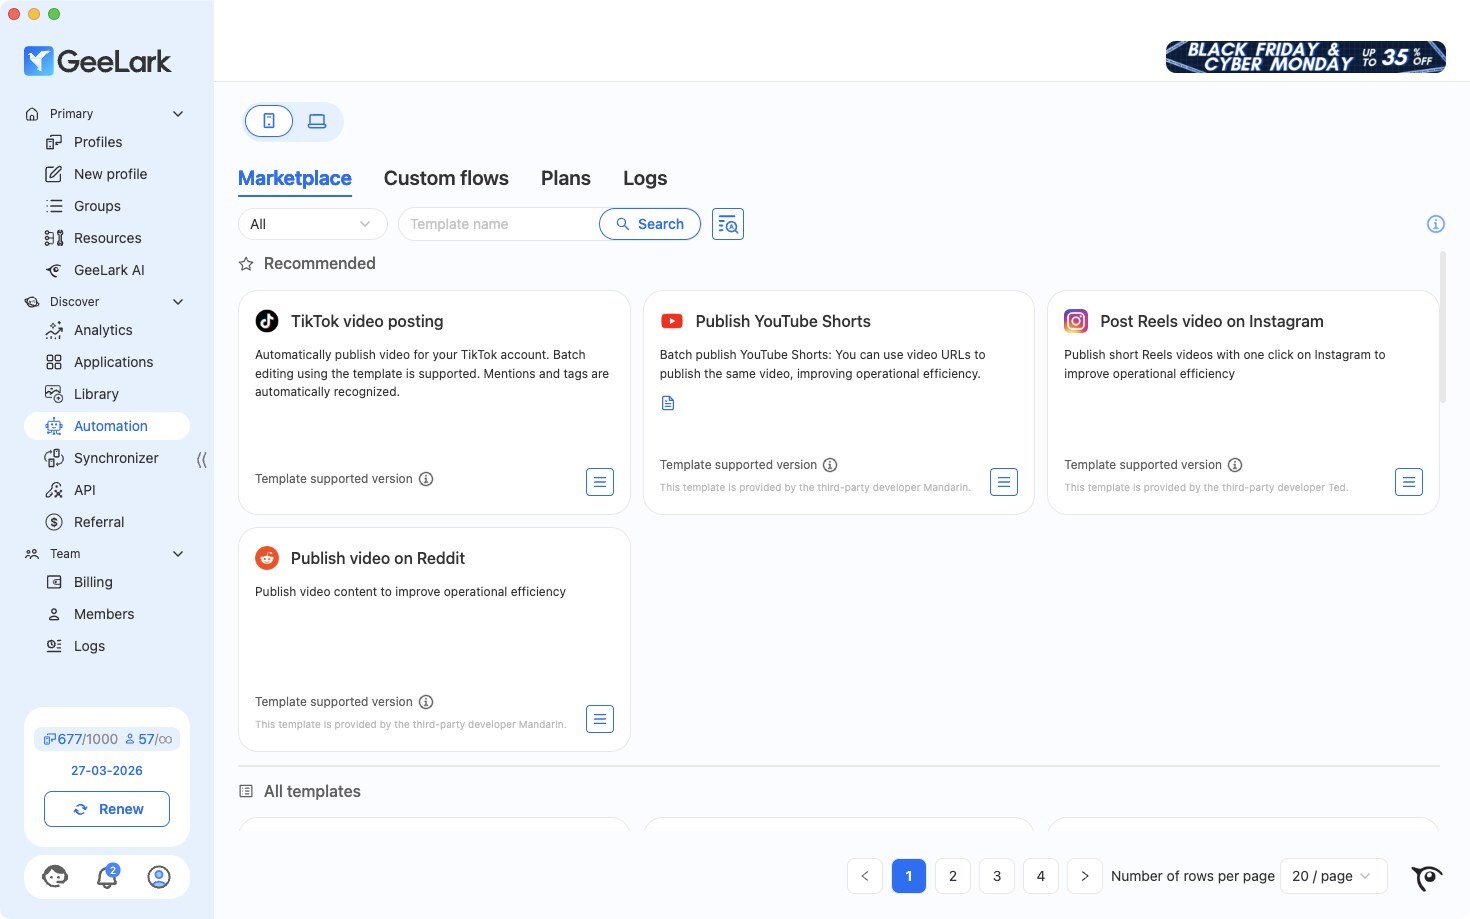1470x919 pixels.
Task: Open the Analytics section
Action: [x=102, y=330]
